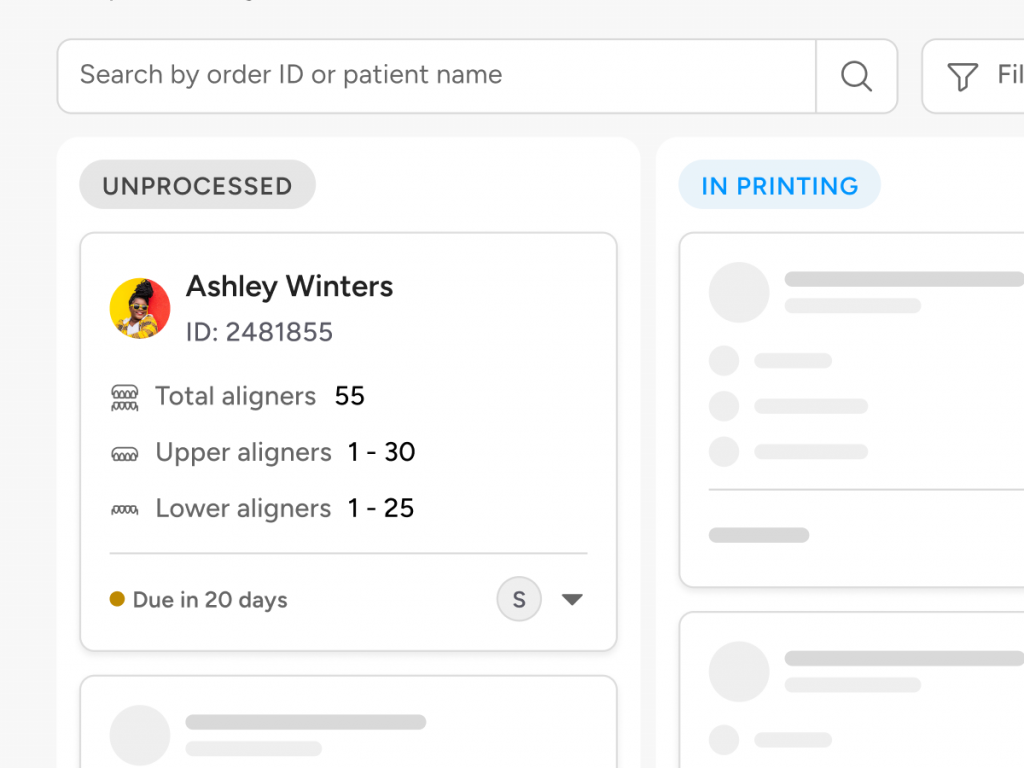1024x768 pixels.
Task: Select the Upper aligners icon
Action: 124,452
